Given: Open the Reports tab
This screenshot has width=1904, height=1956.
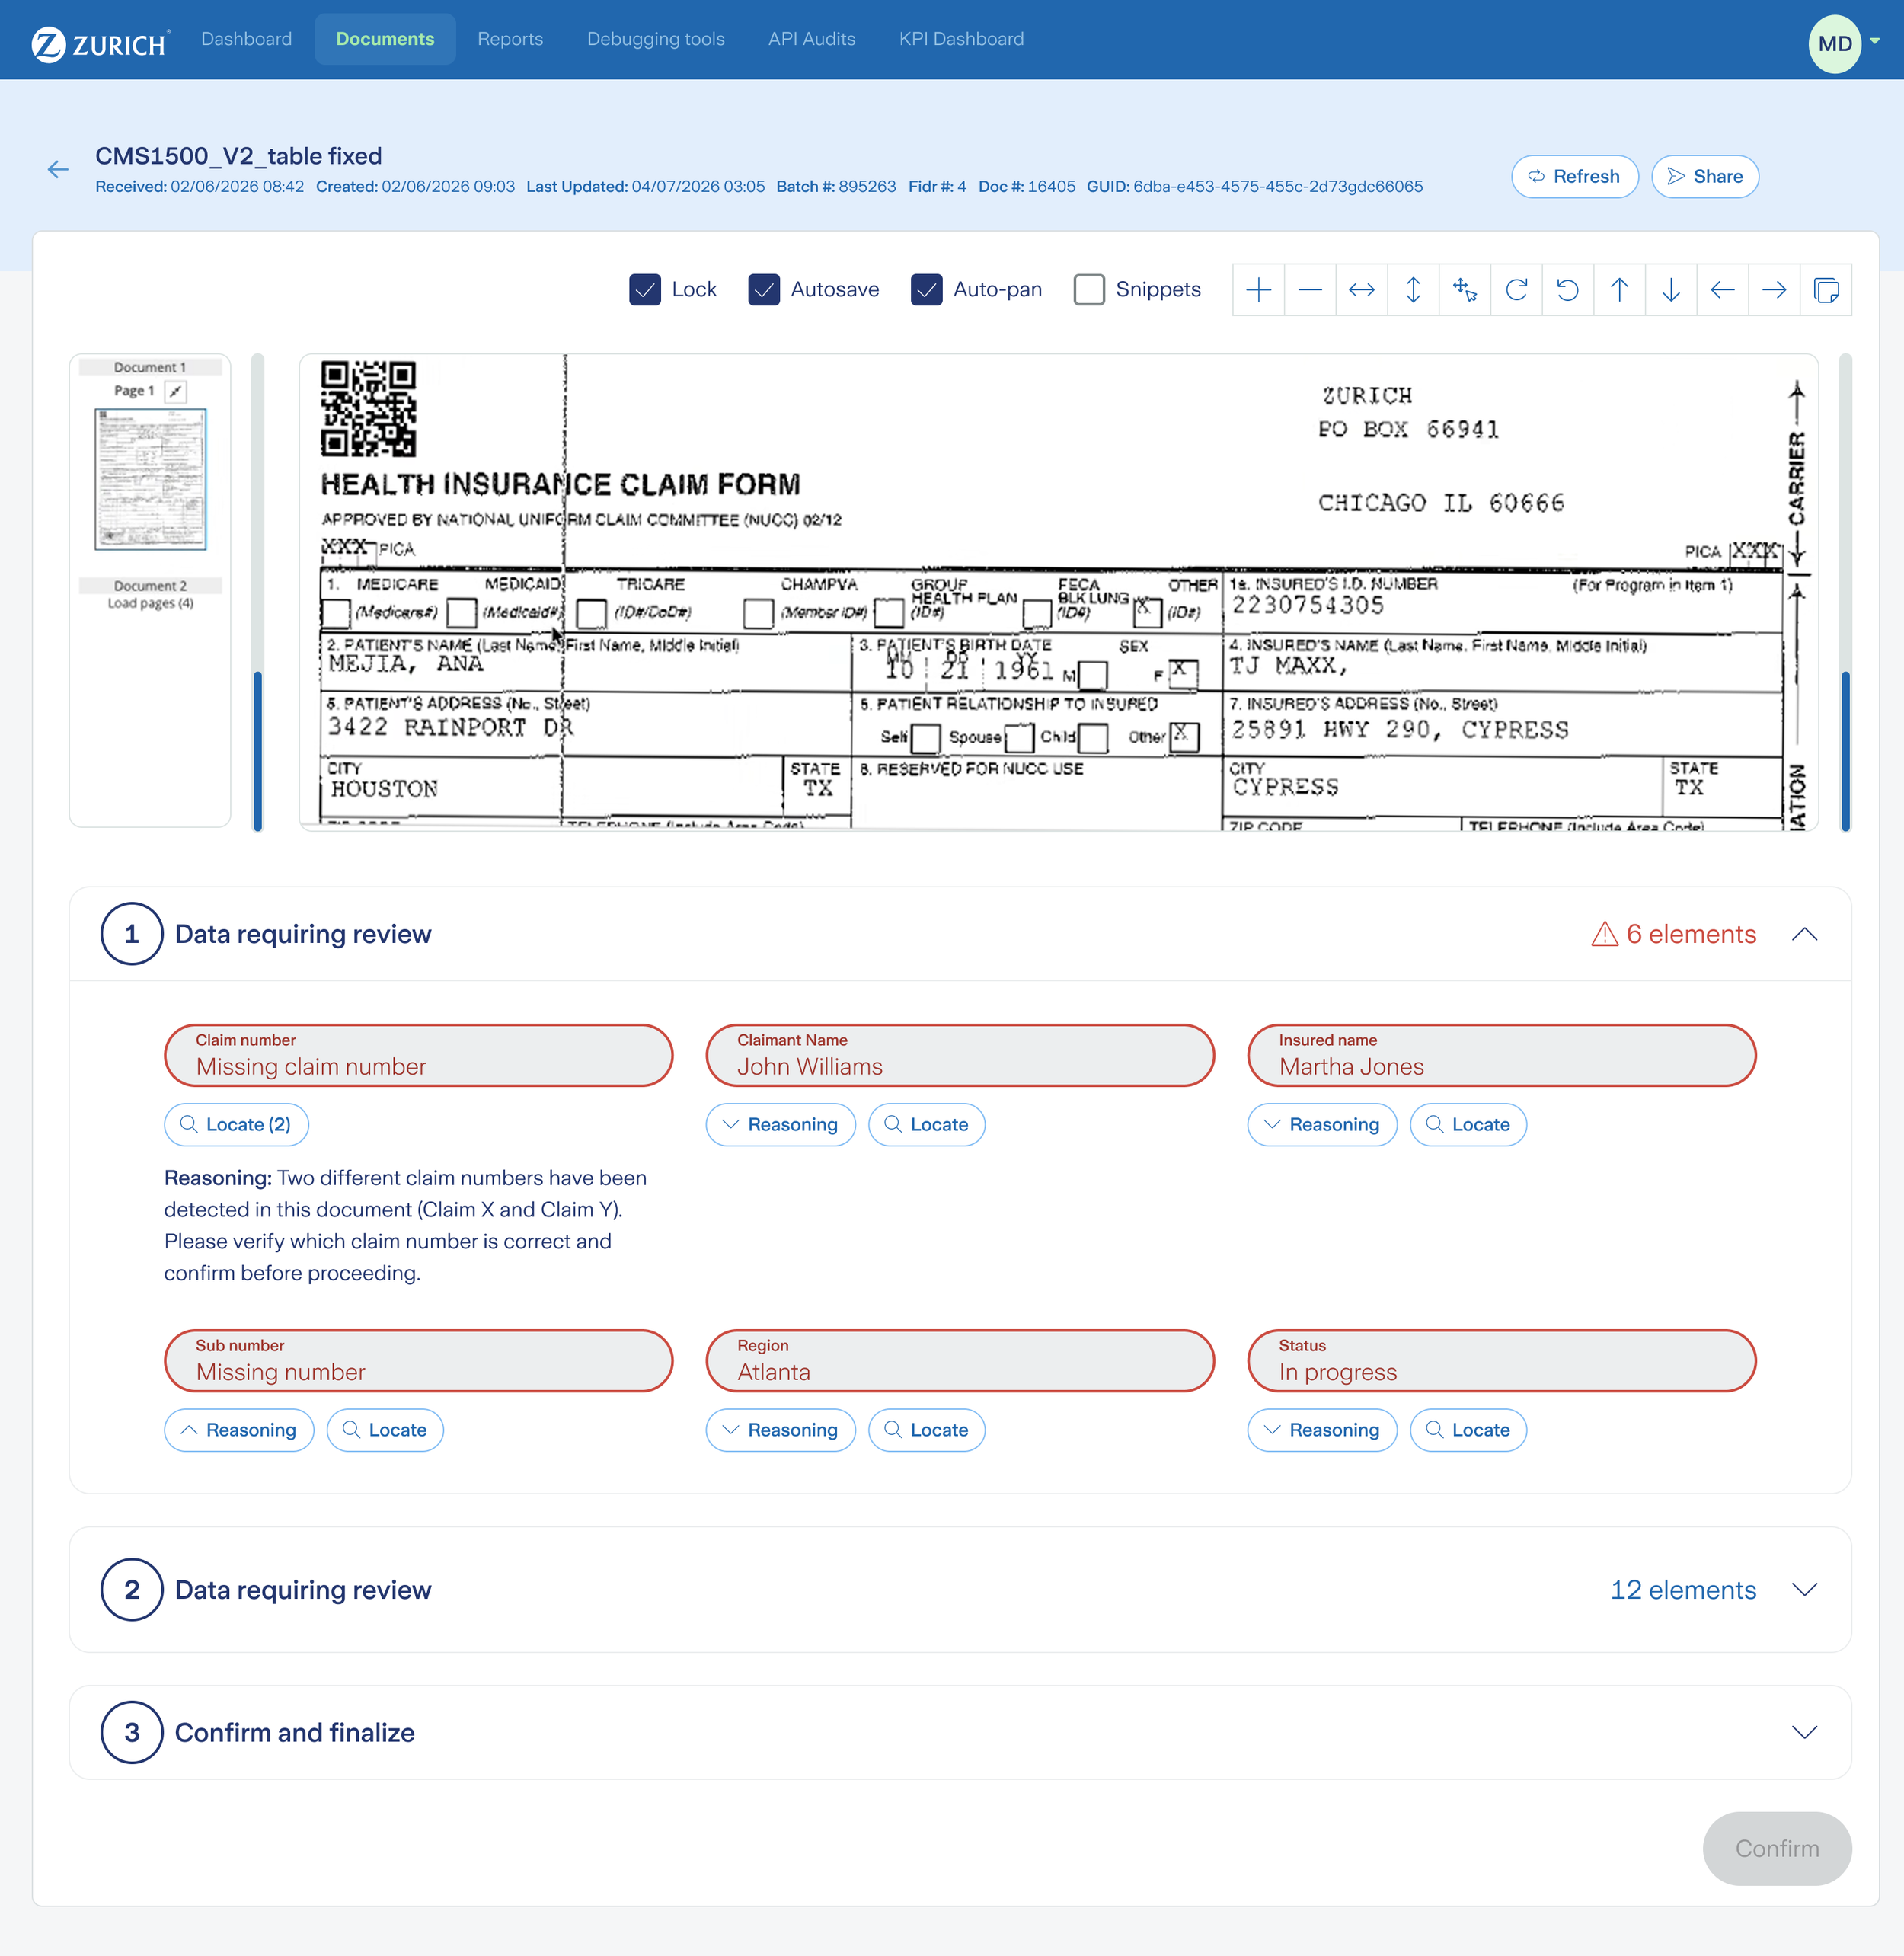Looking at the screenshot, I should pos(510,39).
